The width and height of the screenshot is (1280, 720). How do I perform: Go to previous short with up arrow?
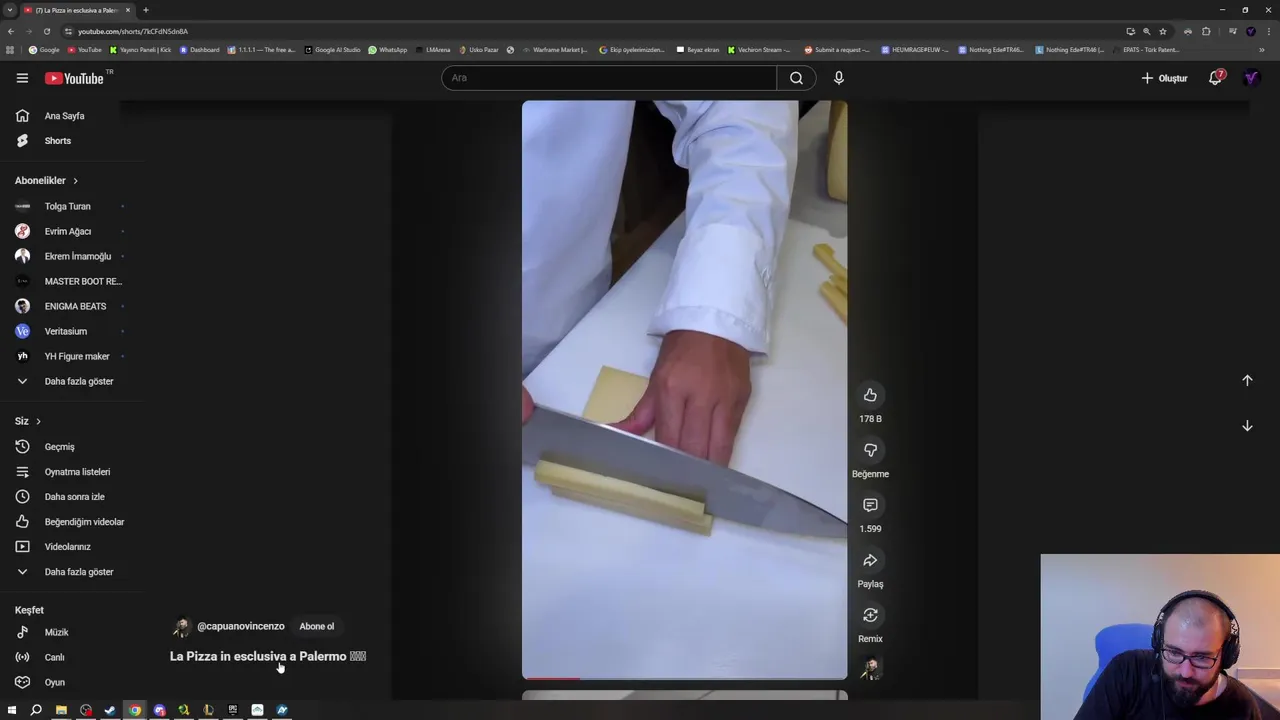[1247, 380]
